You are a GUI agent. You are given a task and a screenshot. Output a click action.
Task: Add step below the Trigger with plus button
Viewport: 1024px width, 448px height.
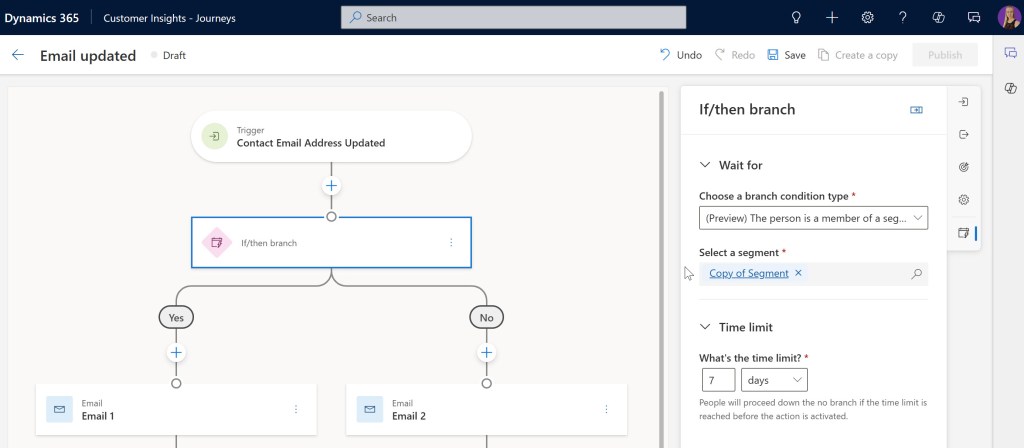pos(331,187)
